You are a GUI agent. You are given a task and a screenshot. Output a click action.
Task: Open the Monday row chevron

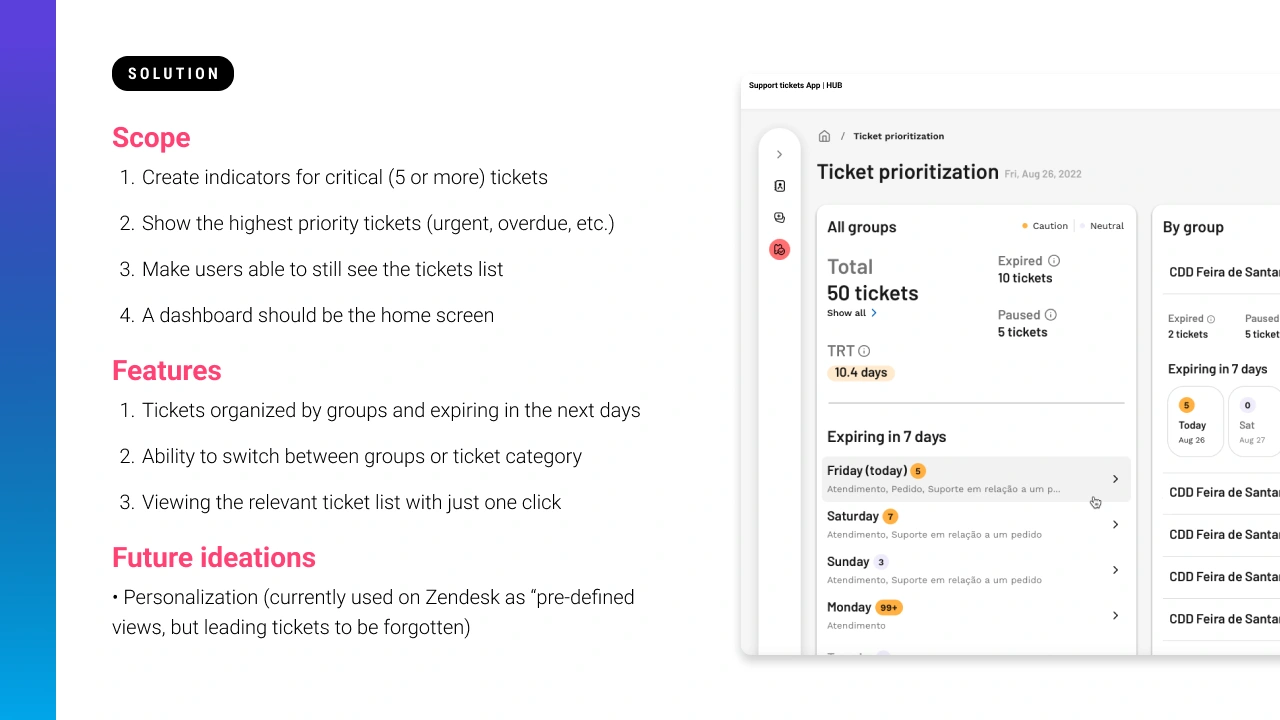(x=1116, y=616)
